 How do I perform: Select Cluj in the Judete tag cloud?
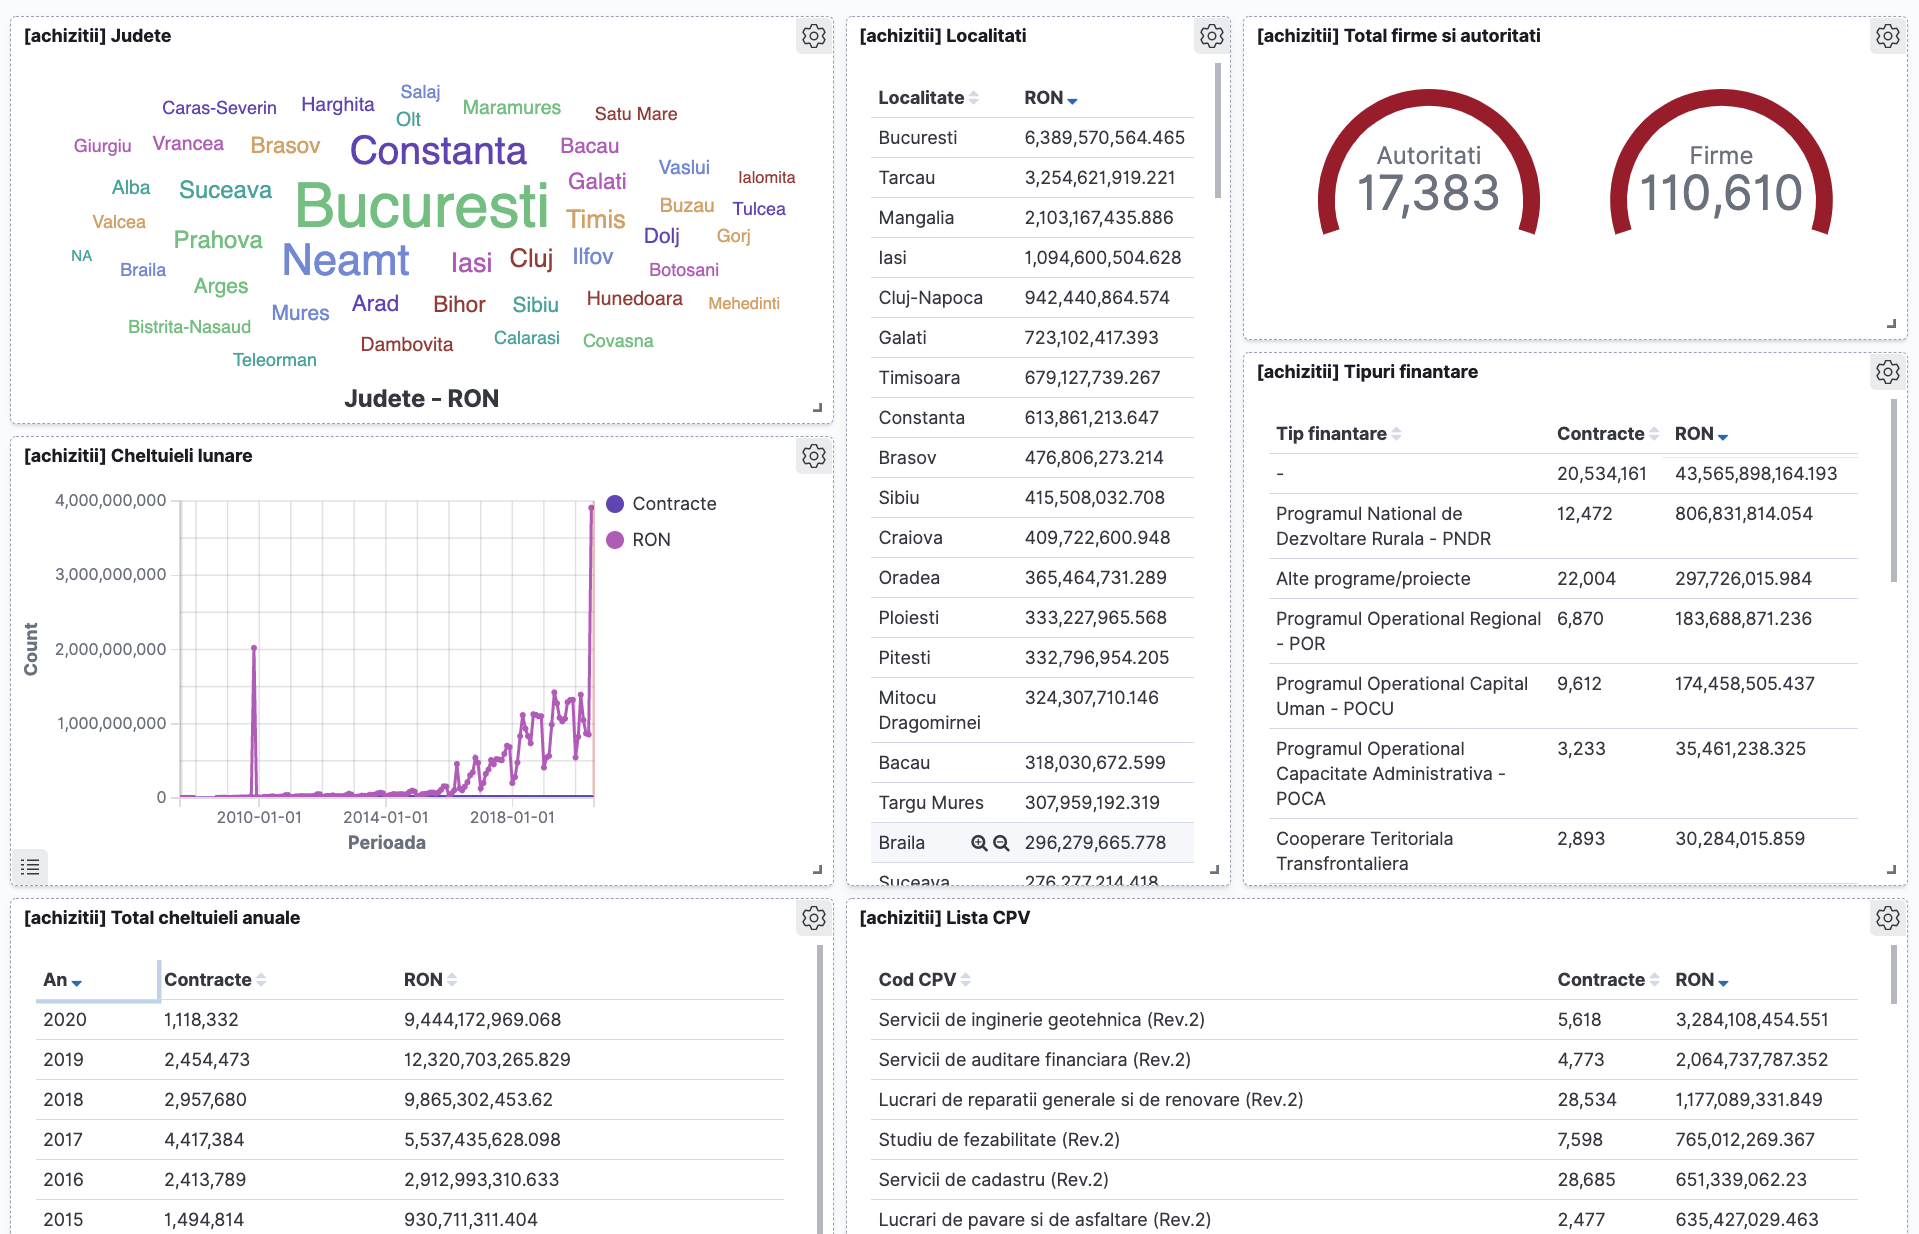531,259
